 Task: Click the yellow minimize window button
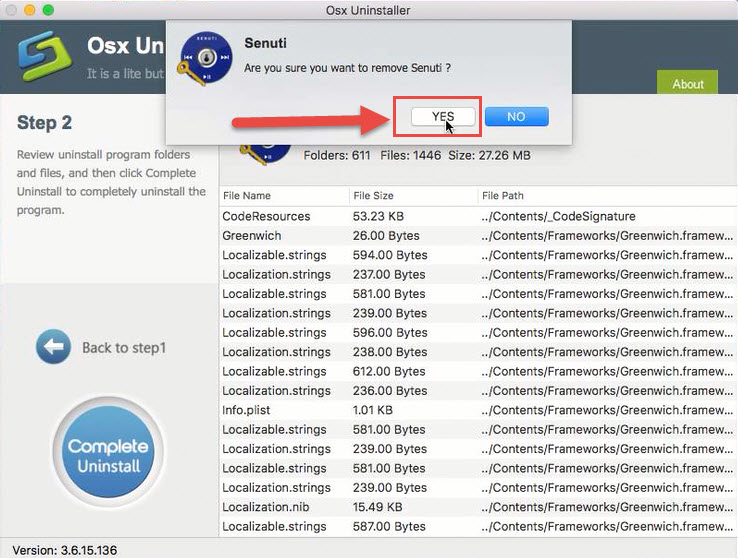pos(30,11)
